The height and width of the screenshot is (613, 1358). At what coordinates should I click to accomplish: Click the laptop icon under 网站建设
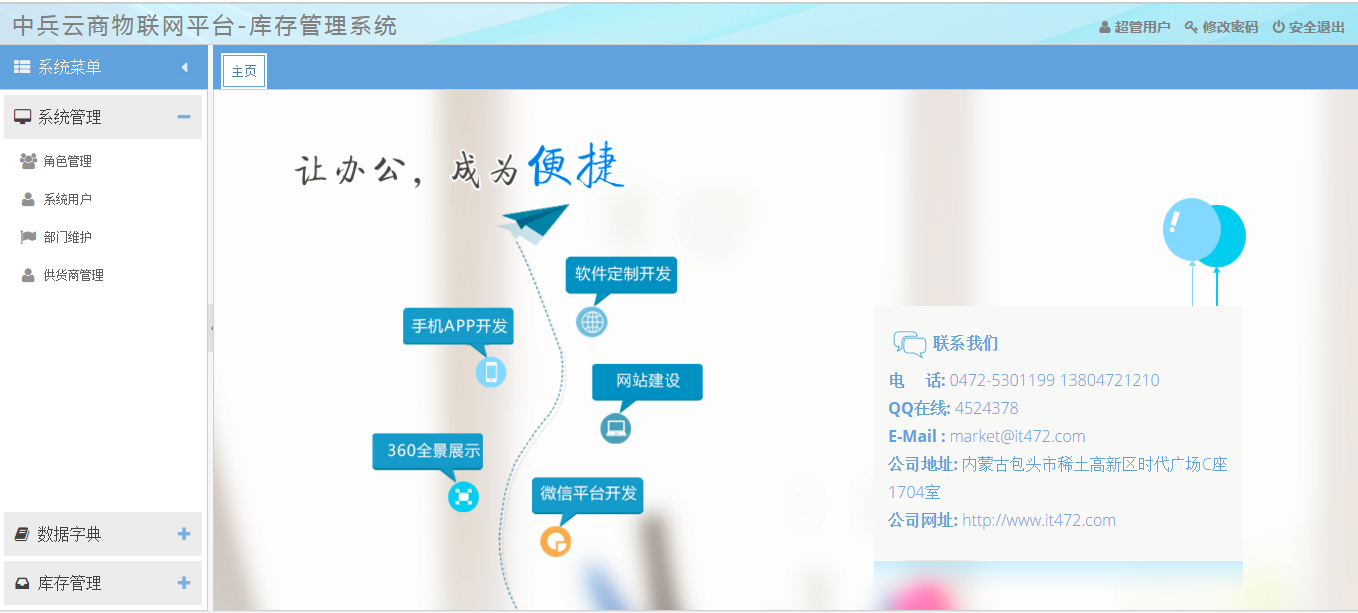pos(616,428)
